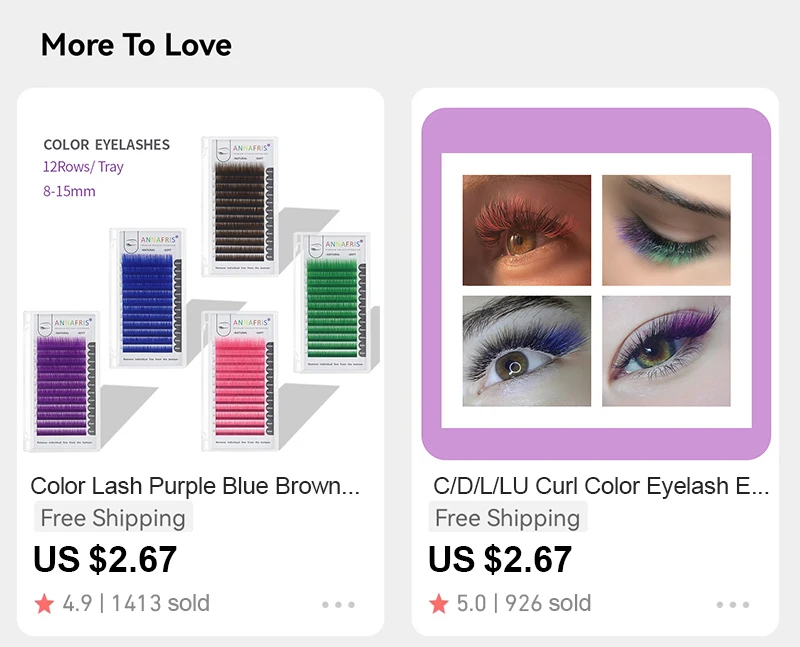Select the pink lash tray in product image

click(240, 381)
